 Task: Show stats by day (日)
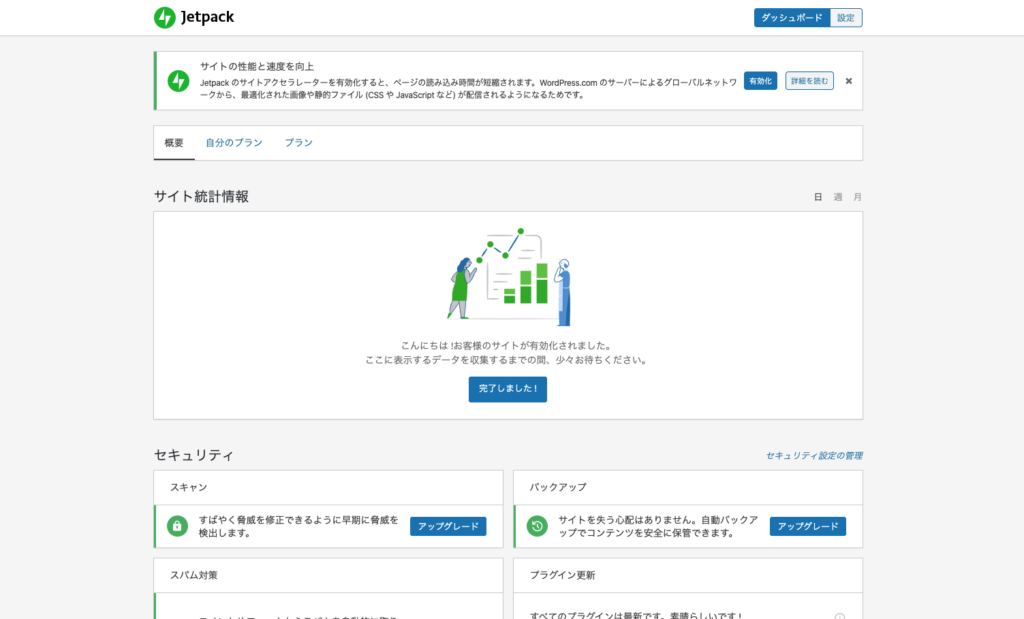coord(818,197)
